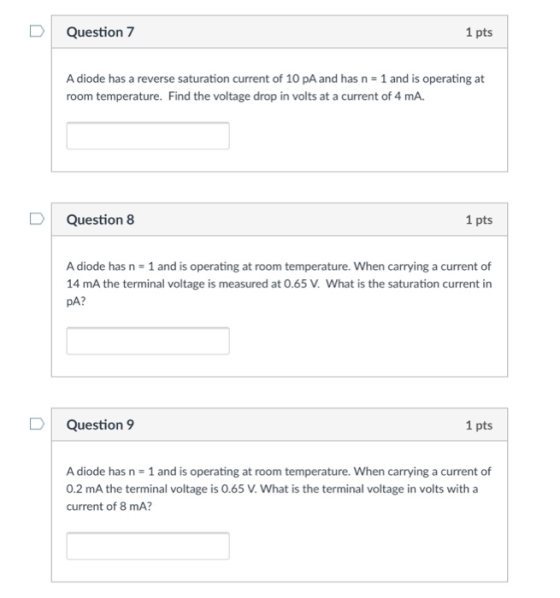This screenshot has width=560, height=598.
Task: Click the "Question 7" heading title
Action: tap(100, 32)
